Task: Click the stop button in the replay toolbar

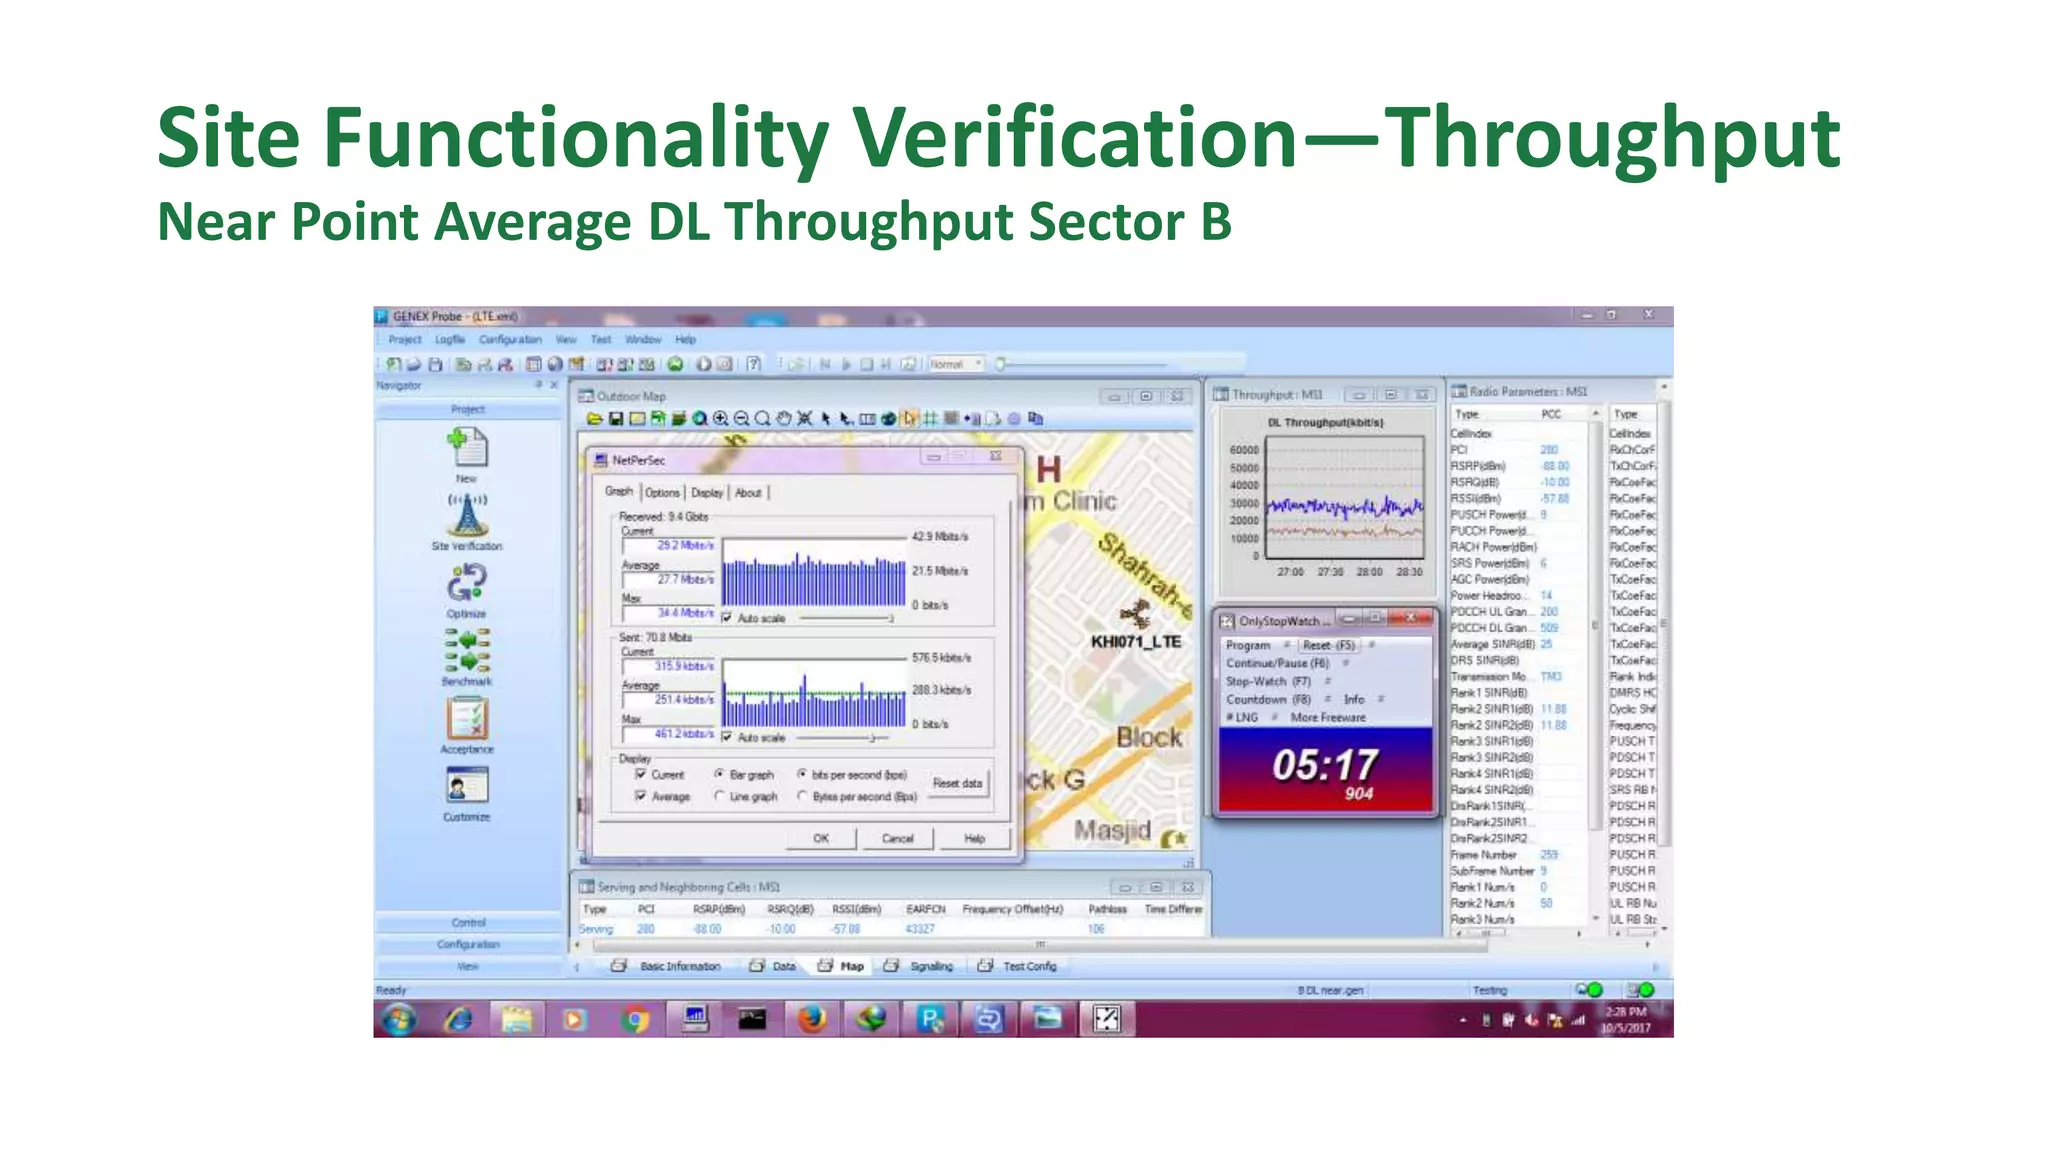Action: point(866,364)
